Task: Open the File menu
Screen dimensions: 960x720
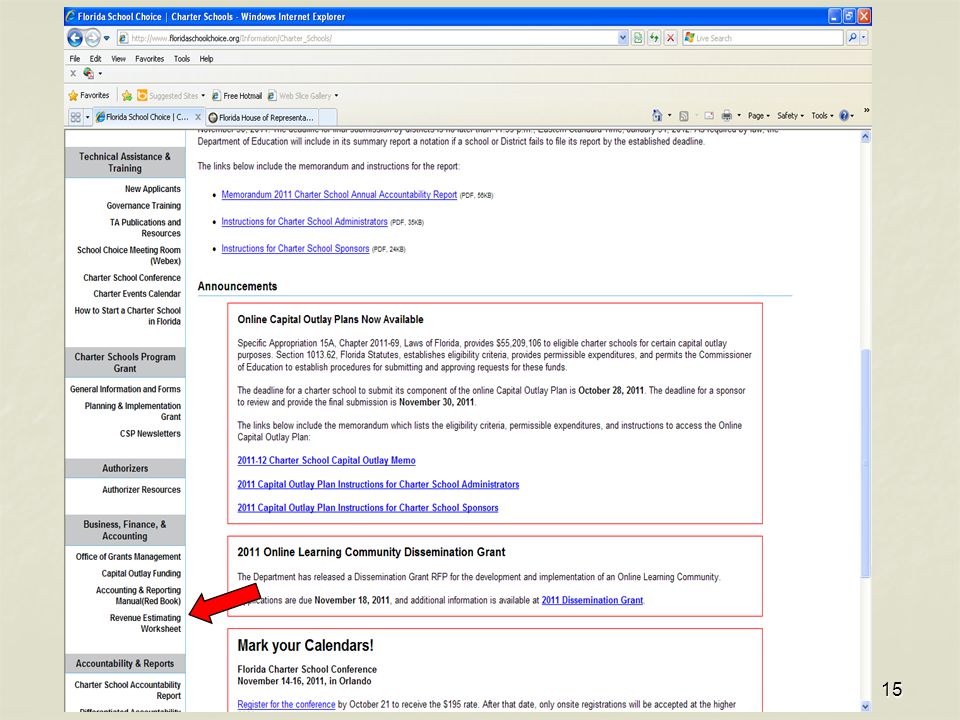Action: (75, 59)
